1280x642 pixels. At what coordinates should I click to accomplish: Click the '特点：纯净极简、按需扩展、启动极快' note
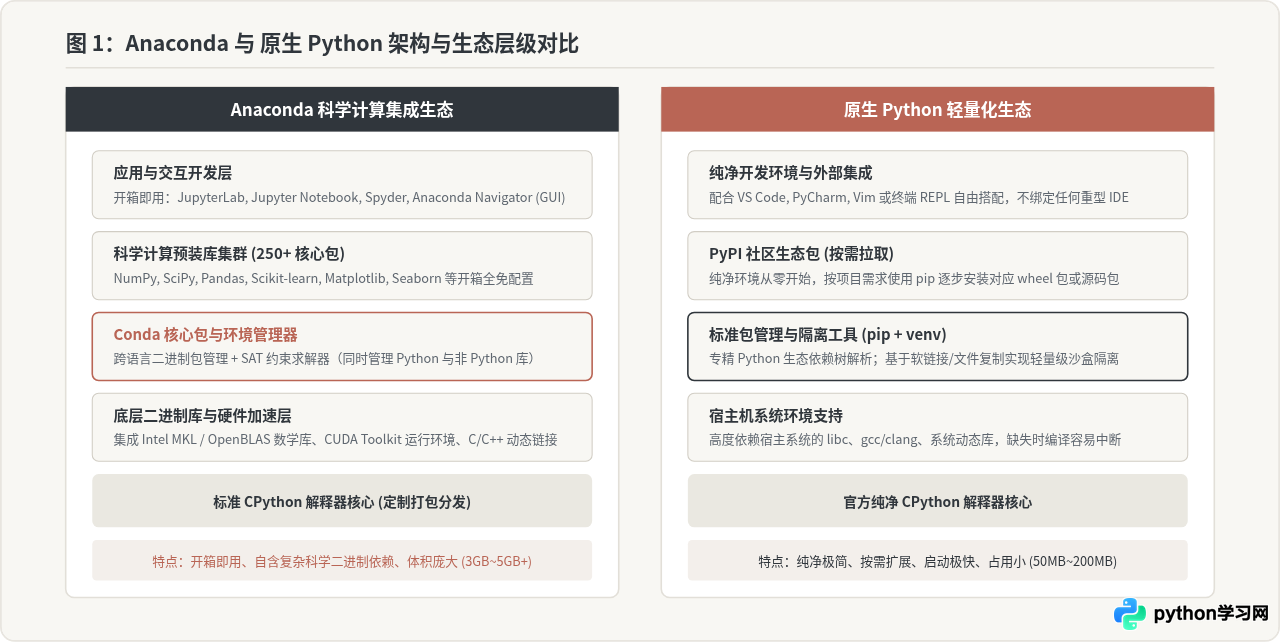pos(938,561)
